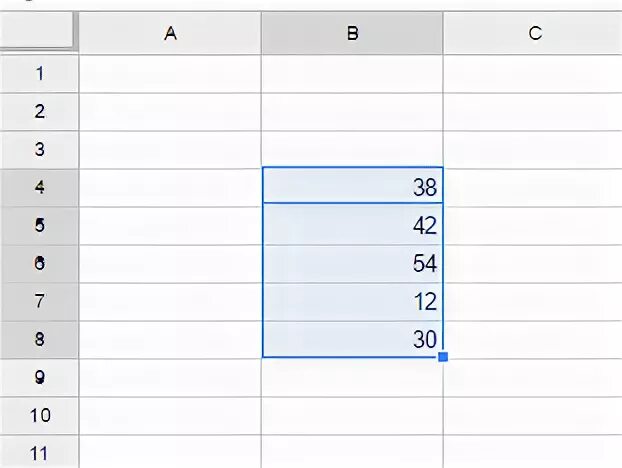Select row 9 header
622x468 pixels.
[39, 378]
